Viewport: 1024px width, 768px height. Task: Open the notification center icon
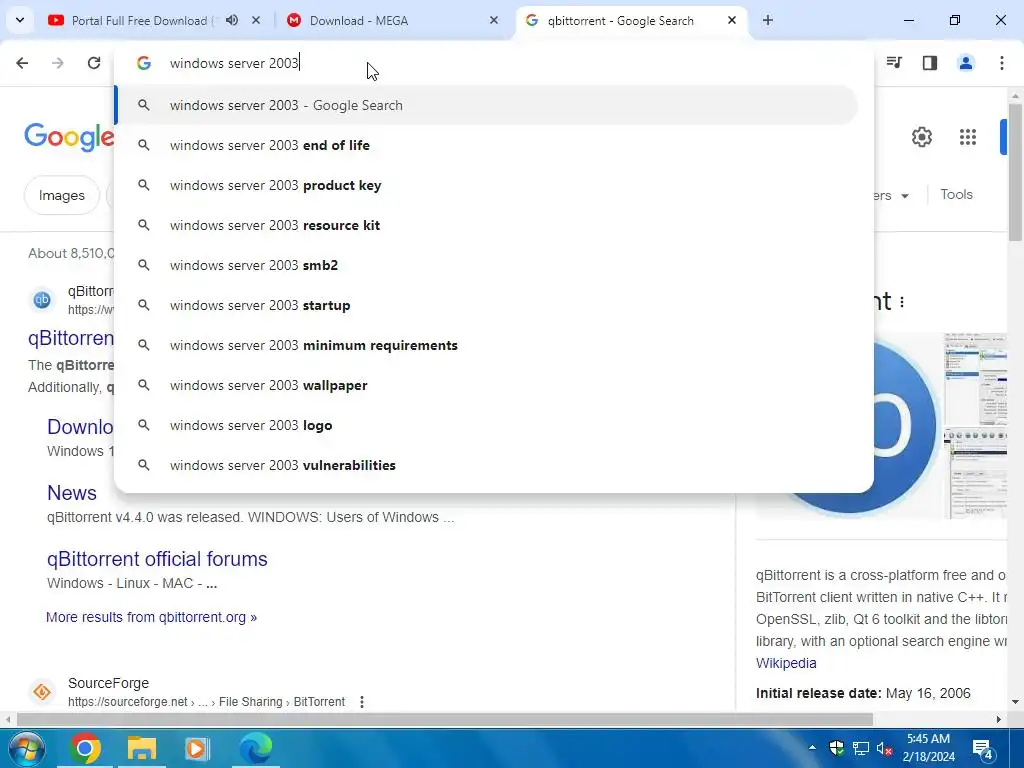click(x=983, y=749)
